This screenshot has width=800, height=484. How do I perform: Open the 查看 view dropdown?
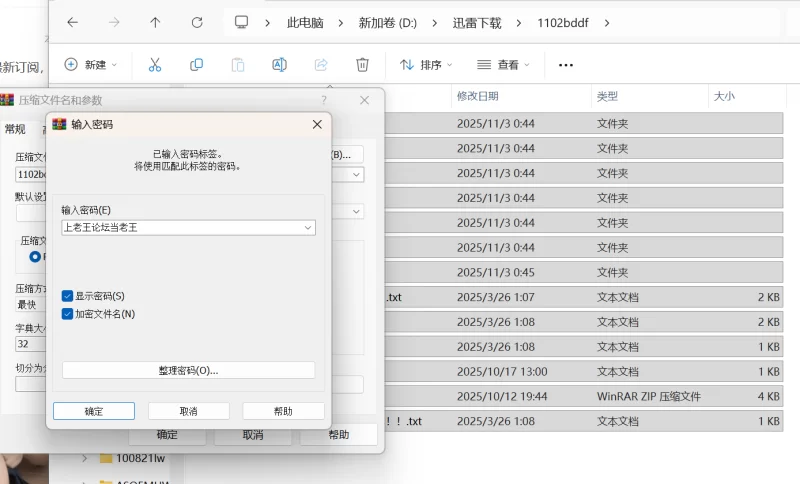(x=504, y=65)
